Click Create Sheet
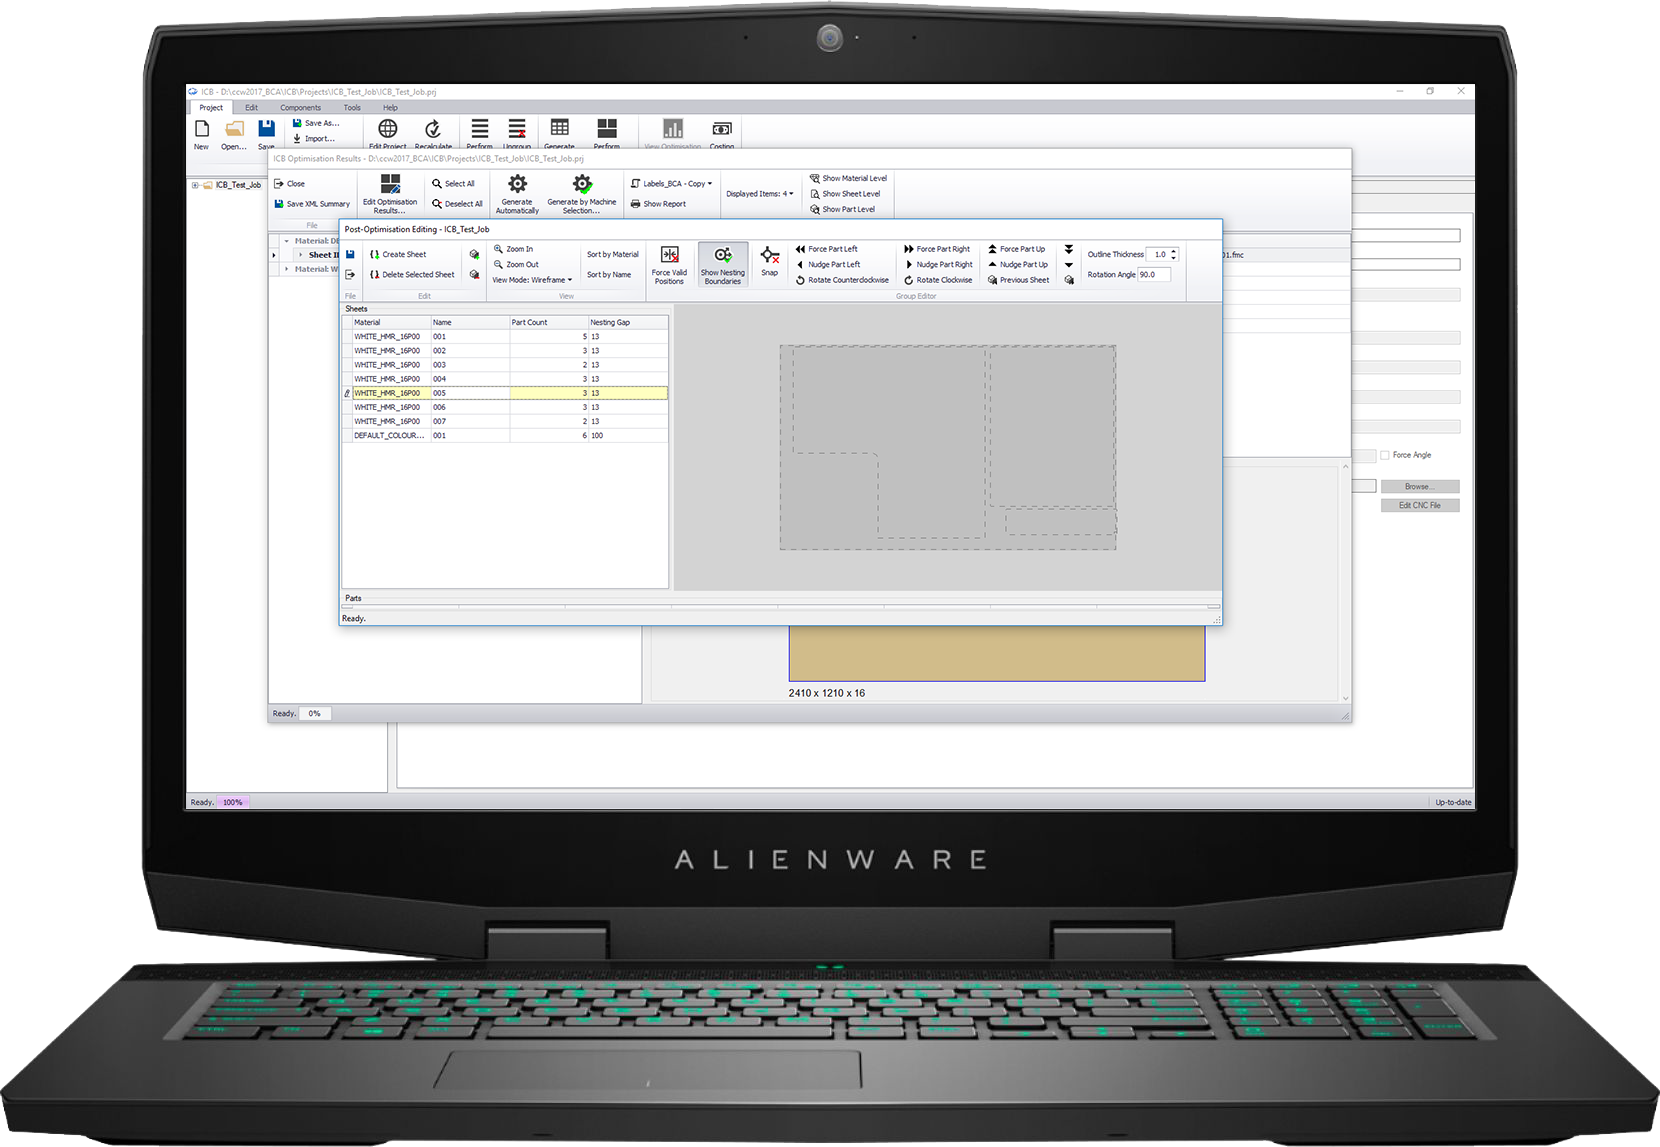The image size is (1660, 1147). [x=398, y=254]
